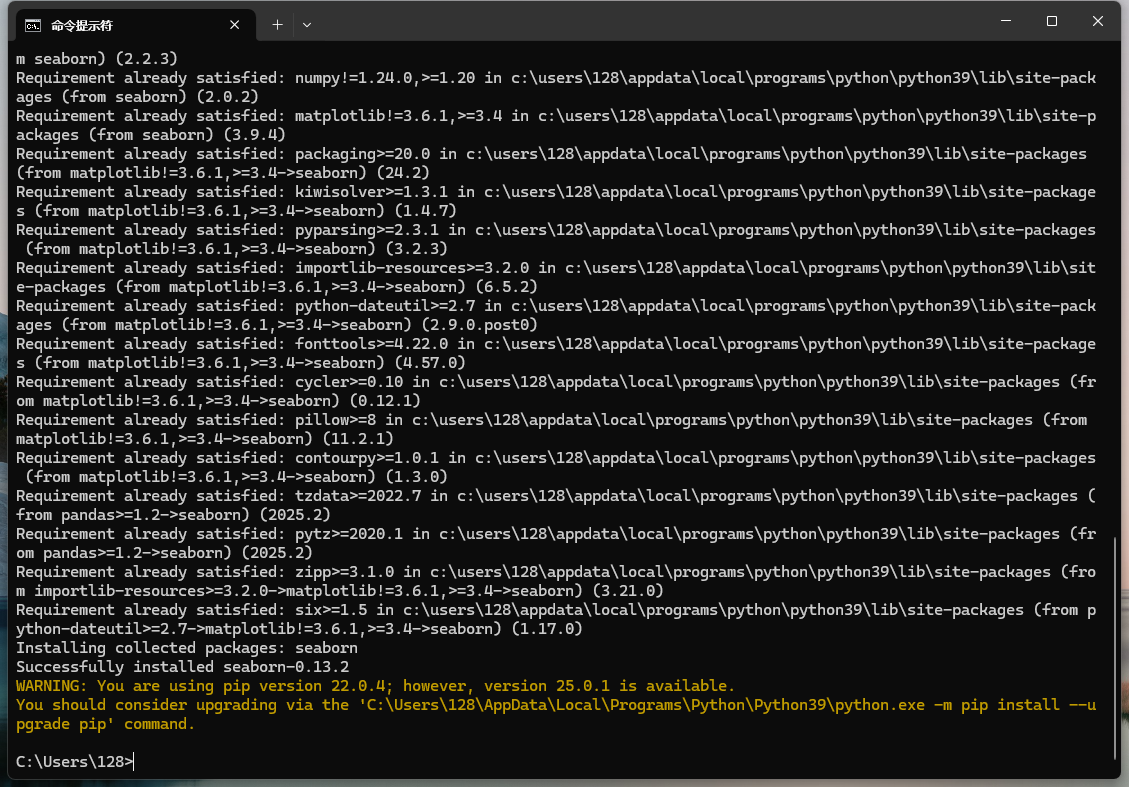Expand the new tab profile dropdown

click(307, 25)
